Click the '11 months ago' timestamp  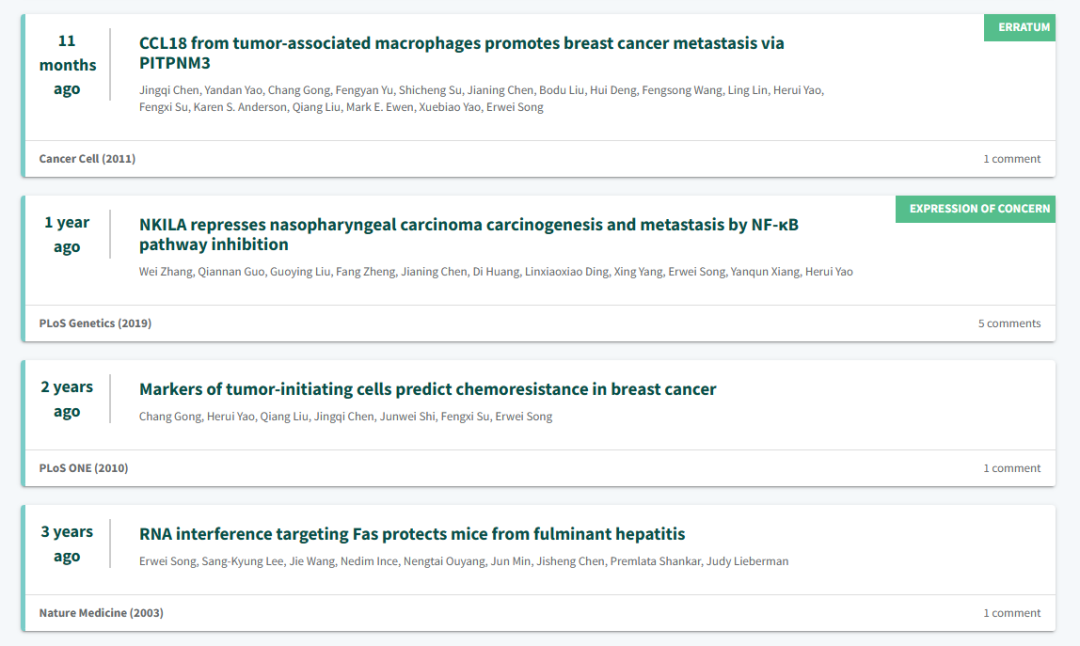click(x=68, y=65)
